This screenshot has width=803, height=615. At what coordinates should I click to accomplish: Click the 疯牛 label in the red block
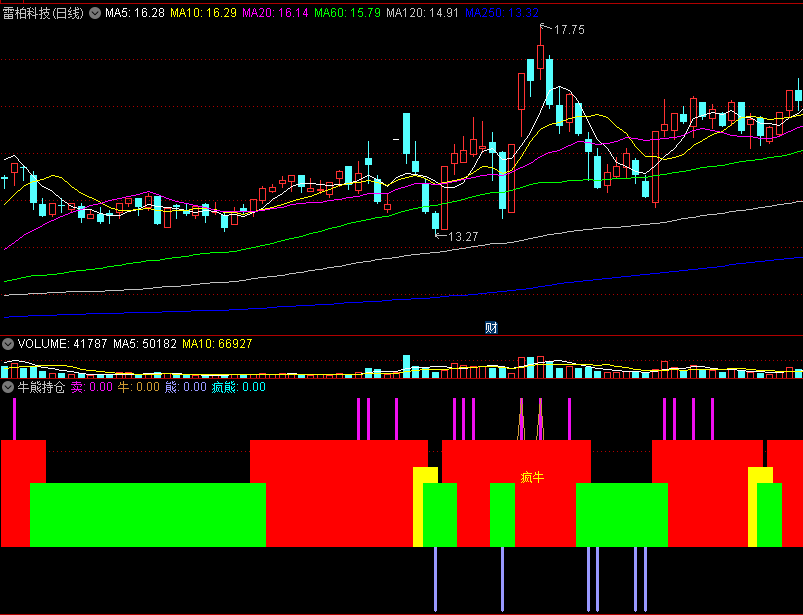(532, 478)
